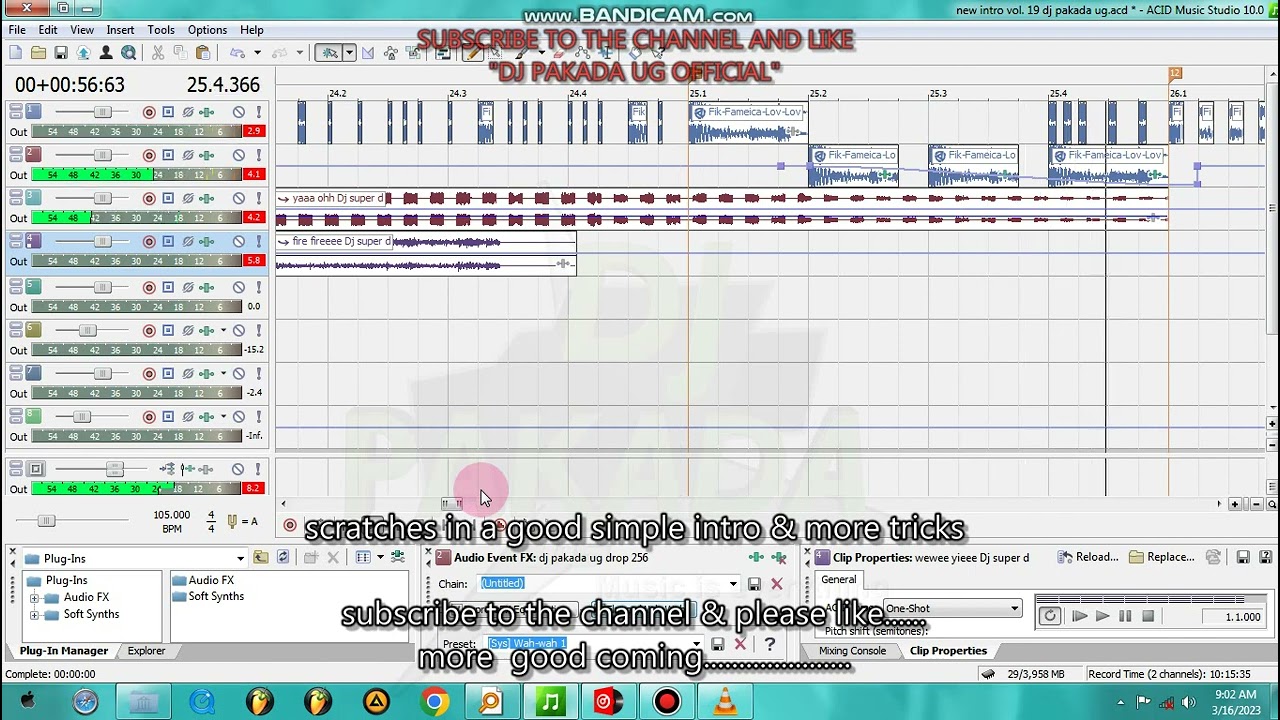
Task: Switch to the Mixing Console tab
Action: 852,651
